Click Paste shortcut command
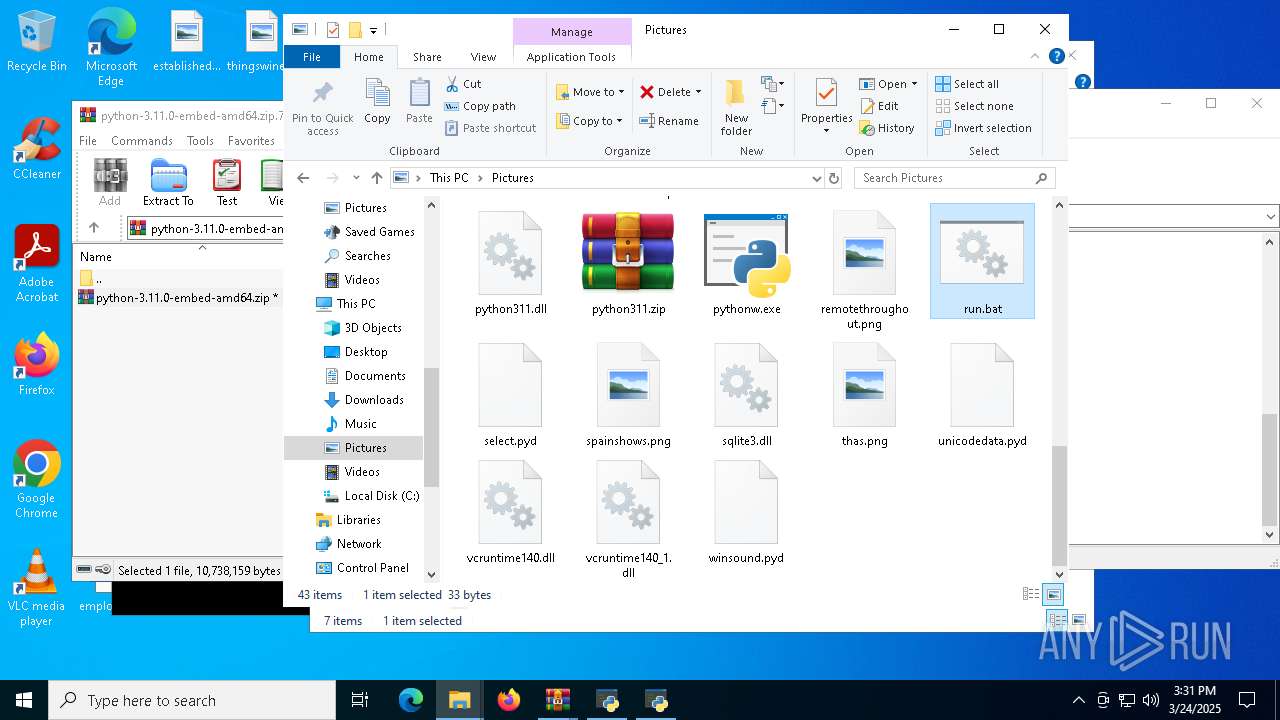The width and height of the screenshot is (1280, 720). pyautogui.click(x=490, y=128)
